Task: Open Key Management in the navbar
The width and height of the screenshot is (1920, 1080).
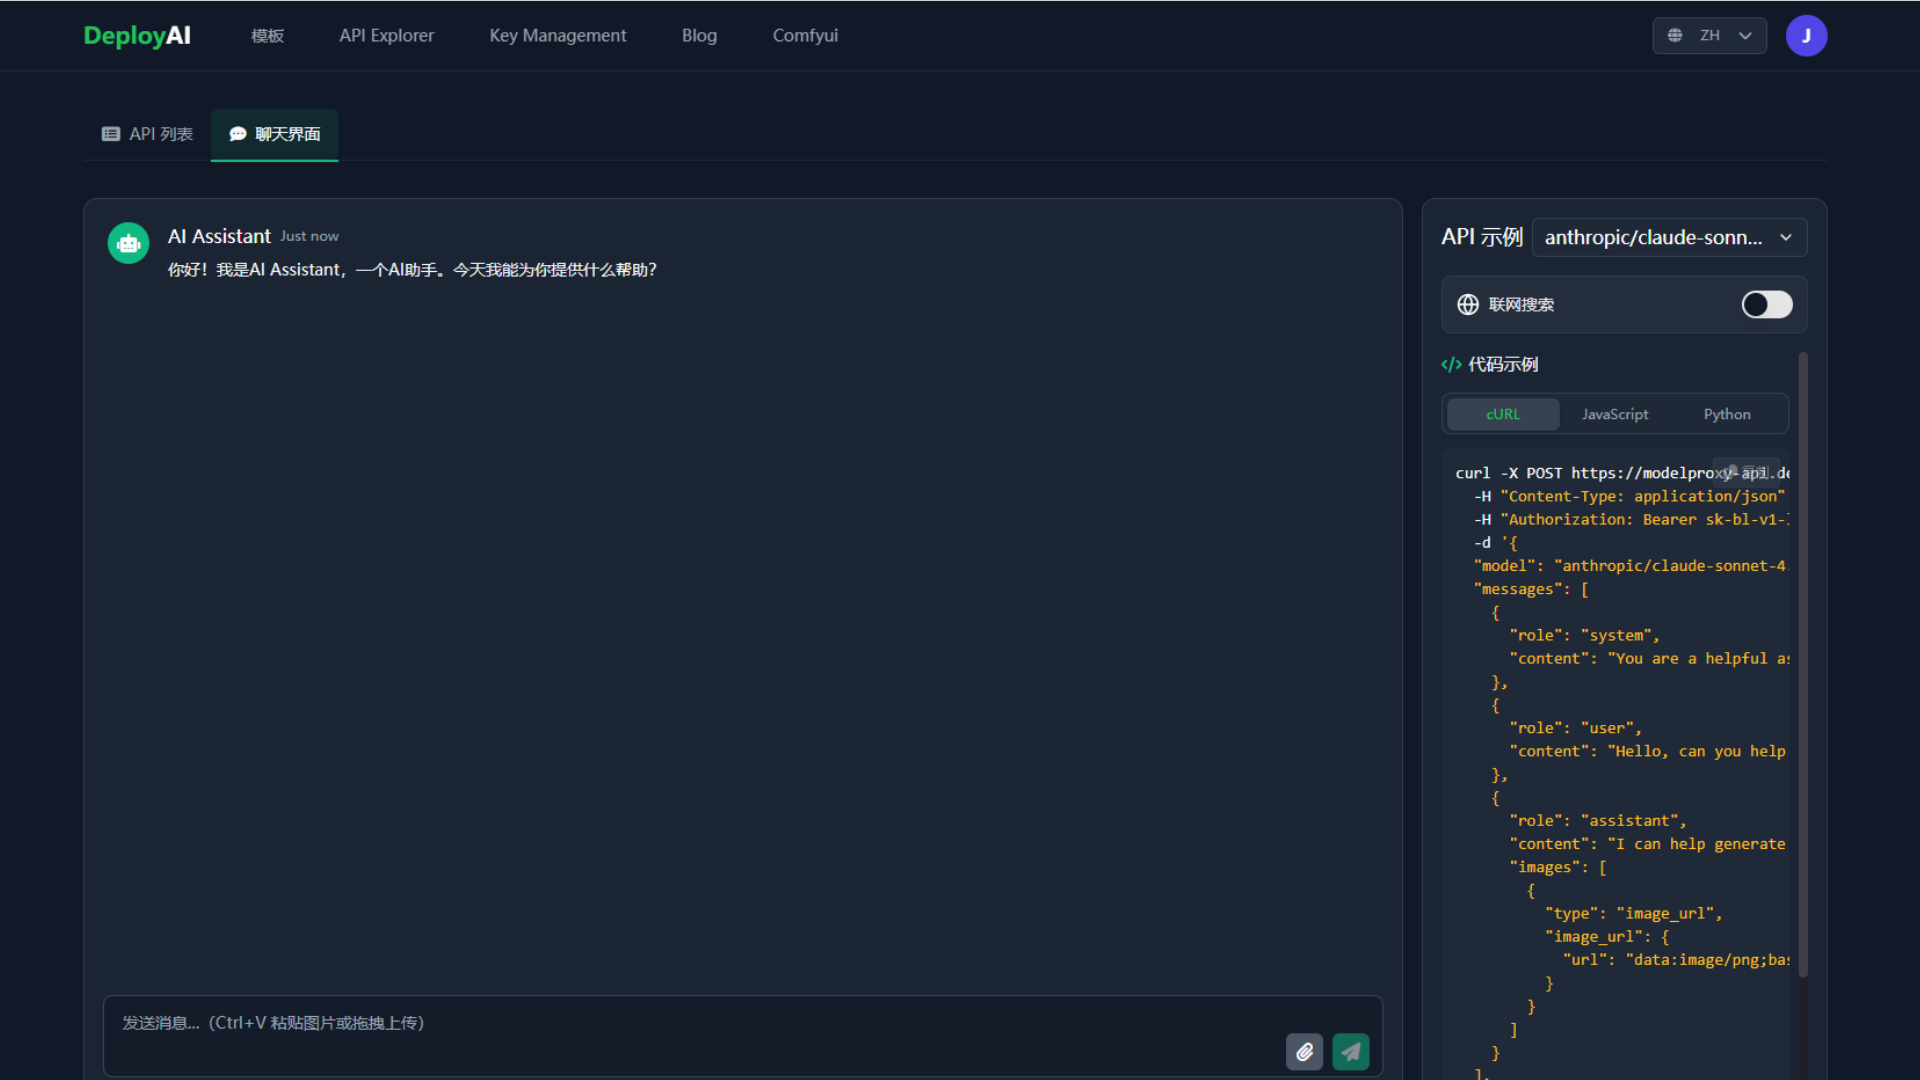Action: click(557, 36)
